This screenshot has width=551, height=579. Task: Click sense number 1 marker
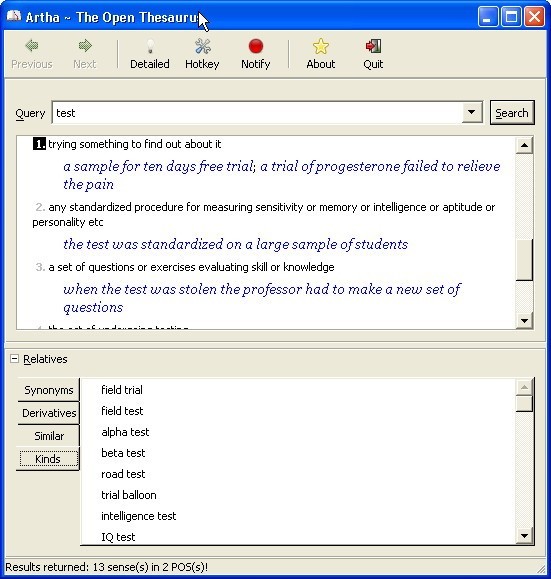39,144
